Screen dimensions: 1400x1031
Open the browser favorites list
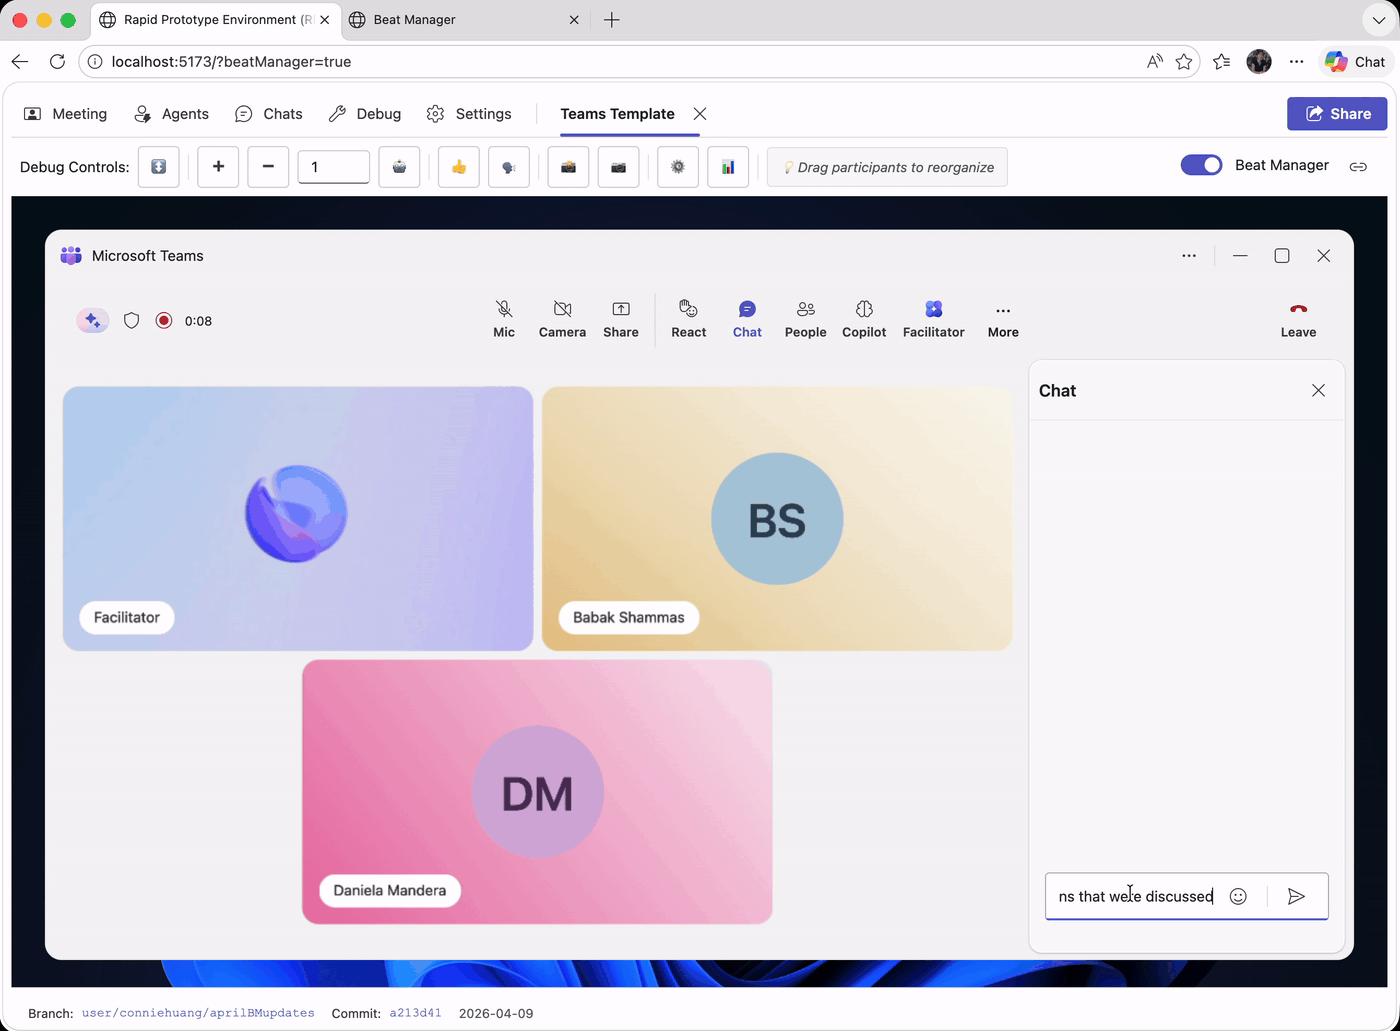click(x=1221, y=62)
